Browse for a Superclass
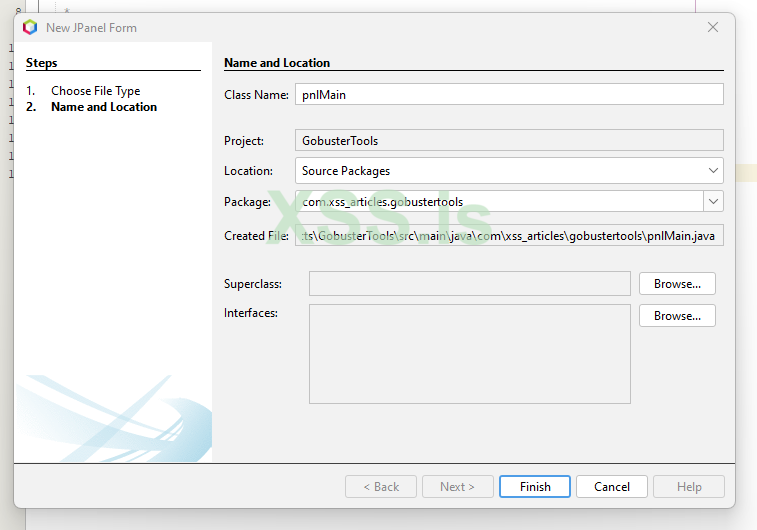The height and width of the screenshot is (530, 757). click(x=677, y=284)
